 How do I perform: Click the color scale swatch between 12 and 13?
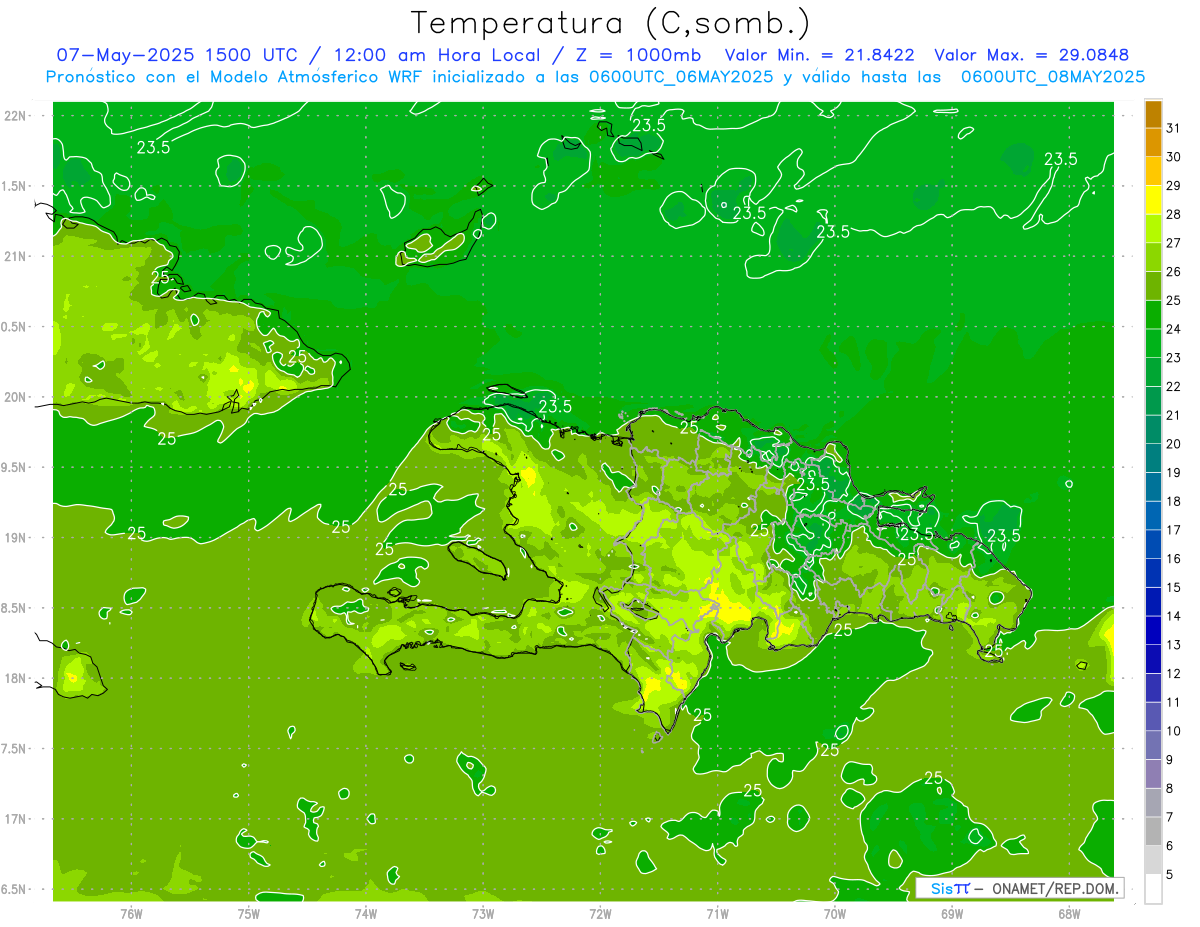point(1153,658)
